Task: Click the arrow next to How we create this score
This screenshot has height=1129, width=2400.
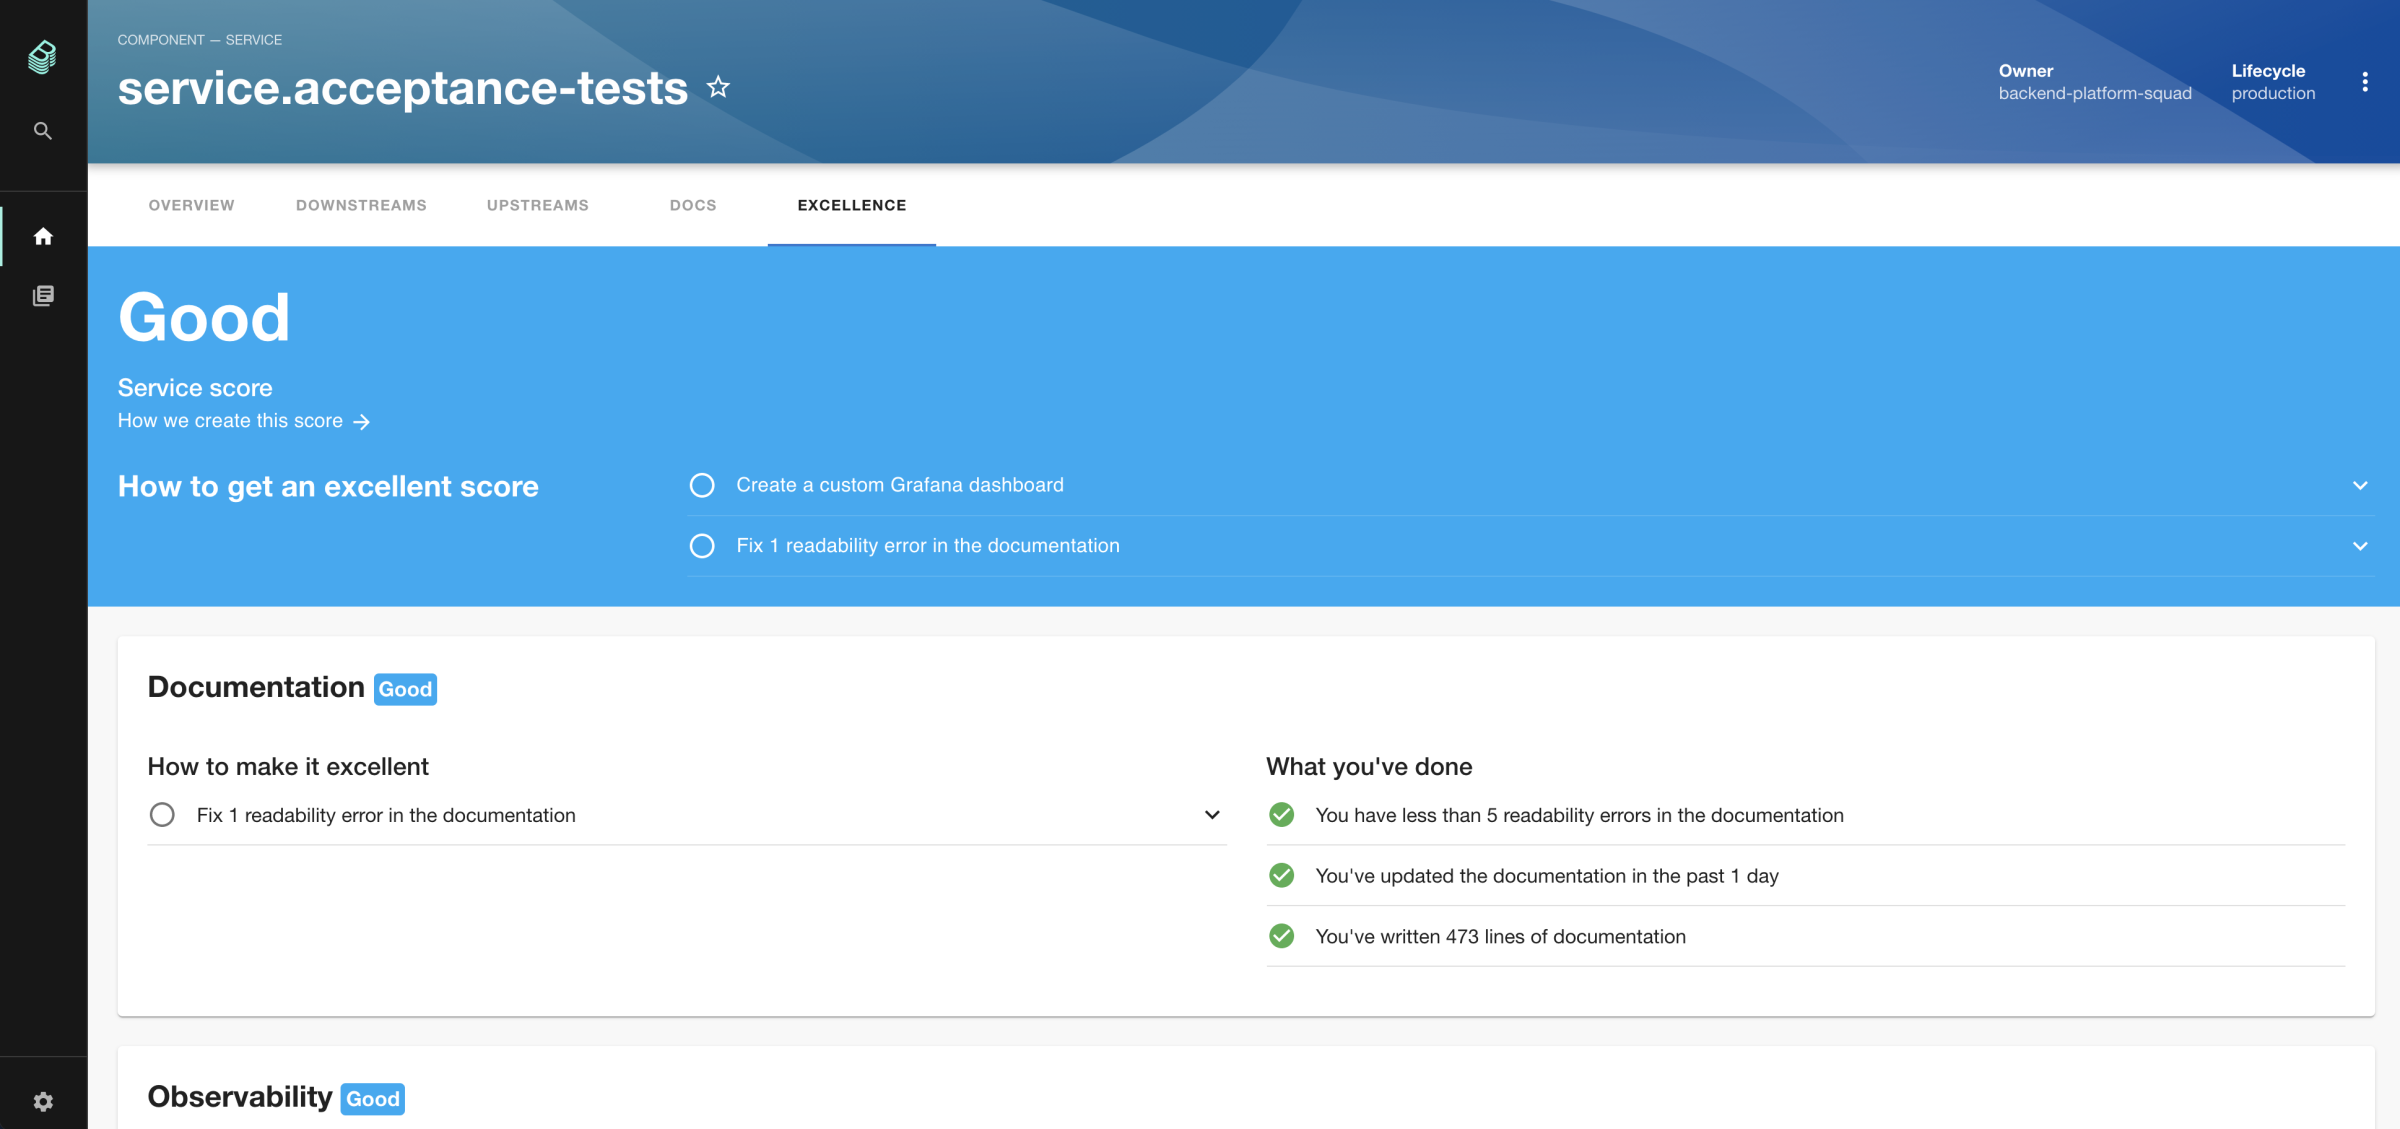Action: pyautogui.click(x=362, y=422)
